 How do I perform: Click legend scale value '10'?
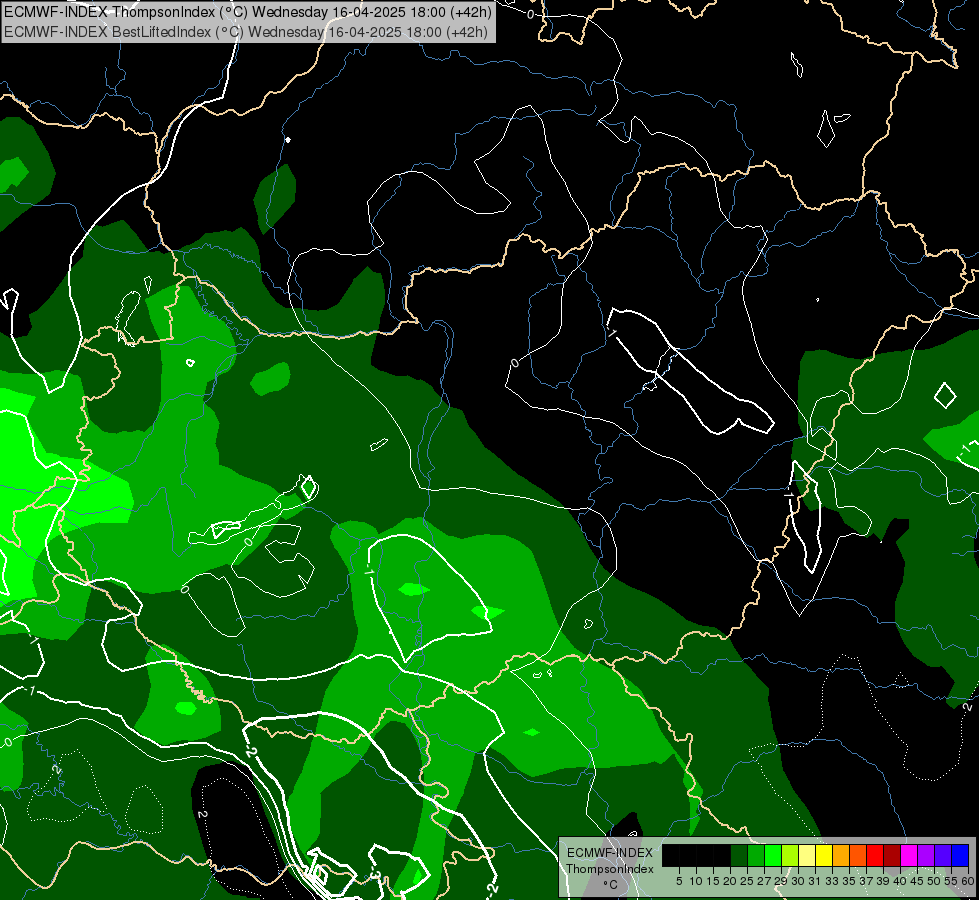coord(696,881)
